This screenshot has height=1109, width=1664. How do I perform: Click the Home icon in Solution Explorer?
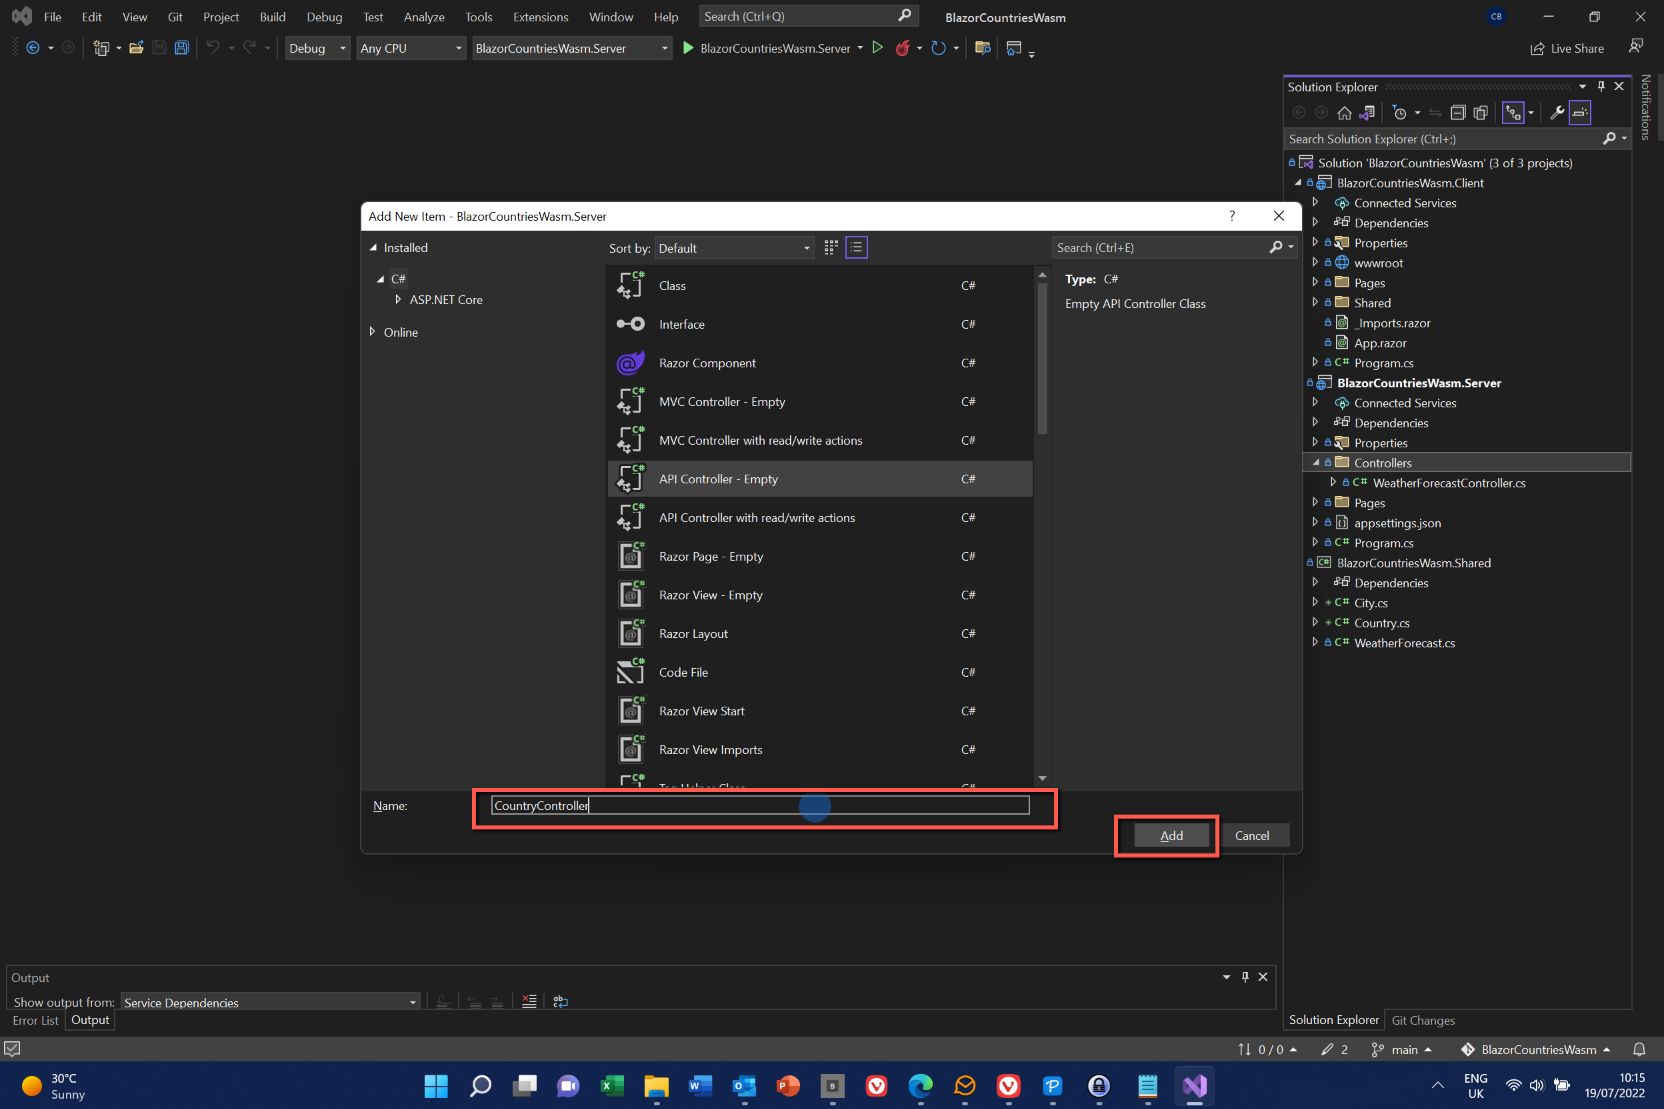click(x=1344, y=113)
